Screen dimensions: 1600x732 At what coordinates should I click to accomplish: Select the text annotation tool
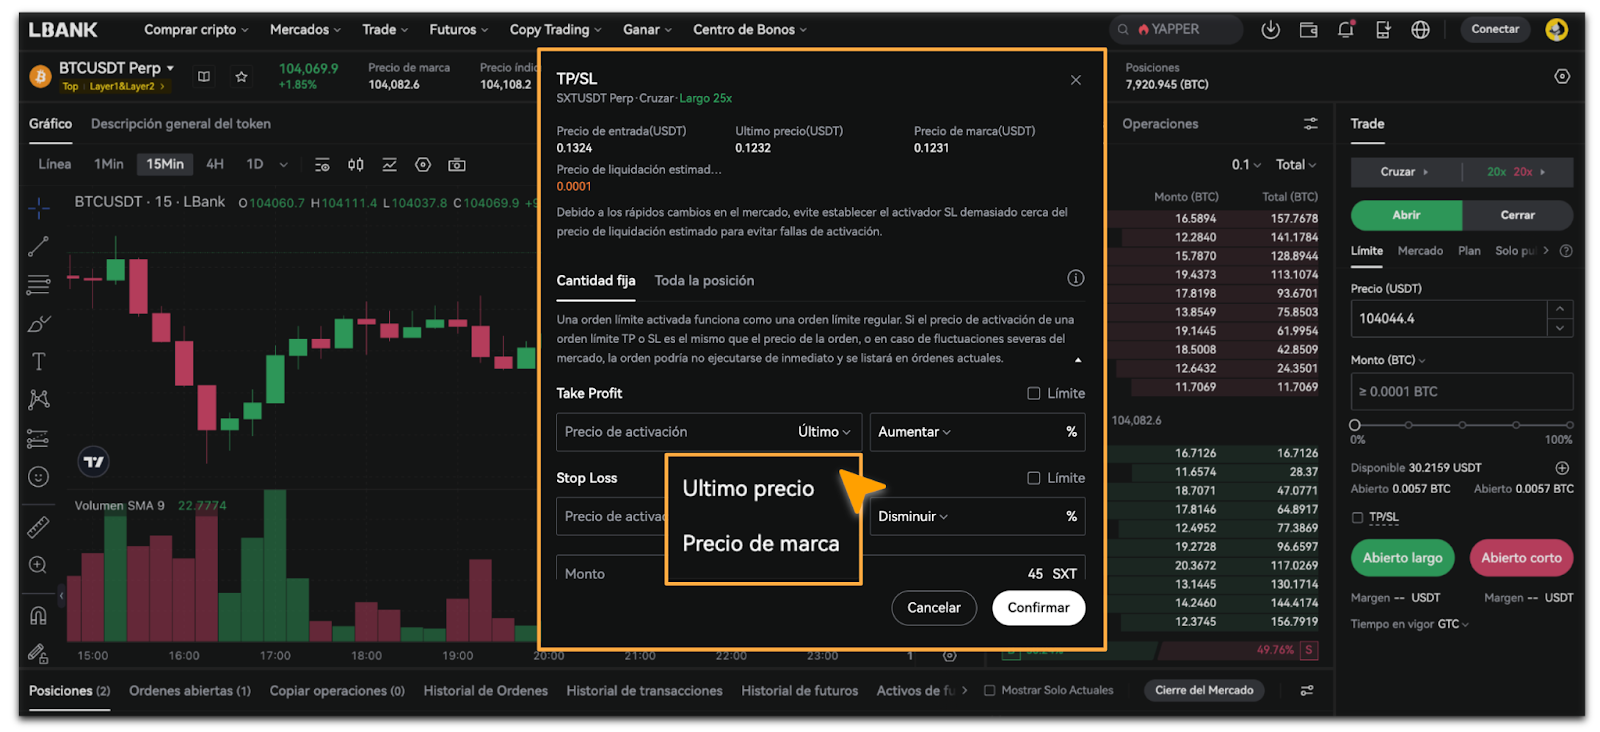[39, 361]
